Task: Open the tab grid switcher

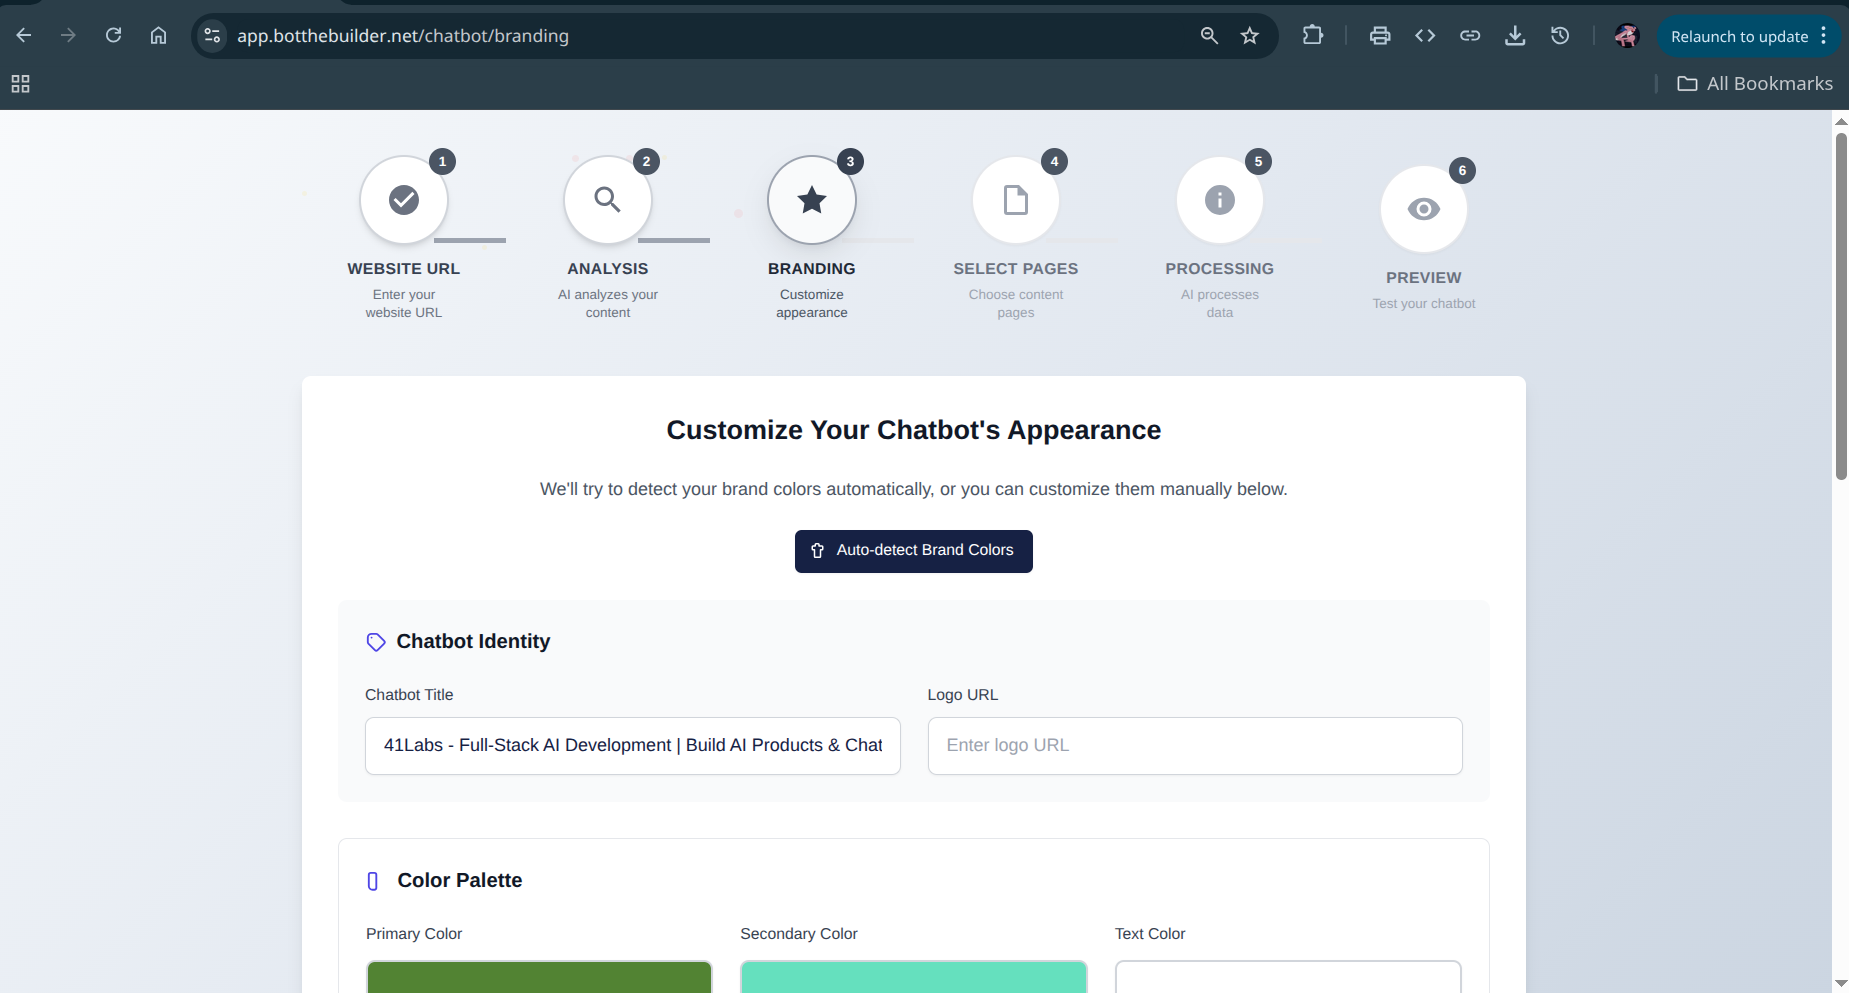Action: coord(21,84)
